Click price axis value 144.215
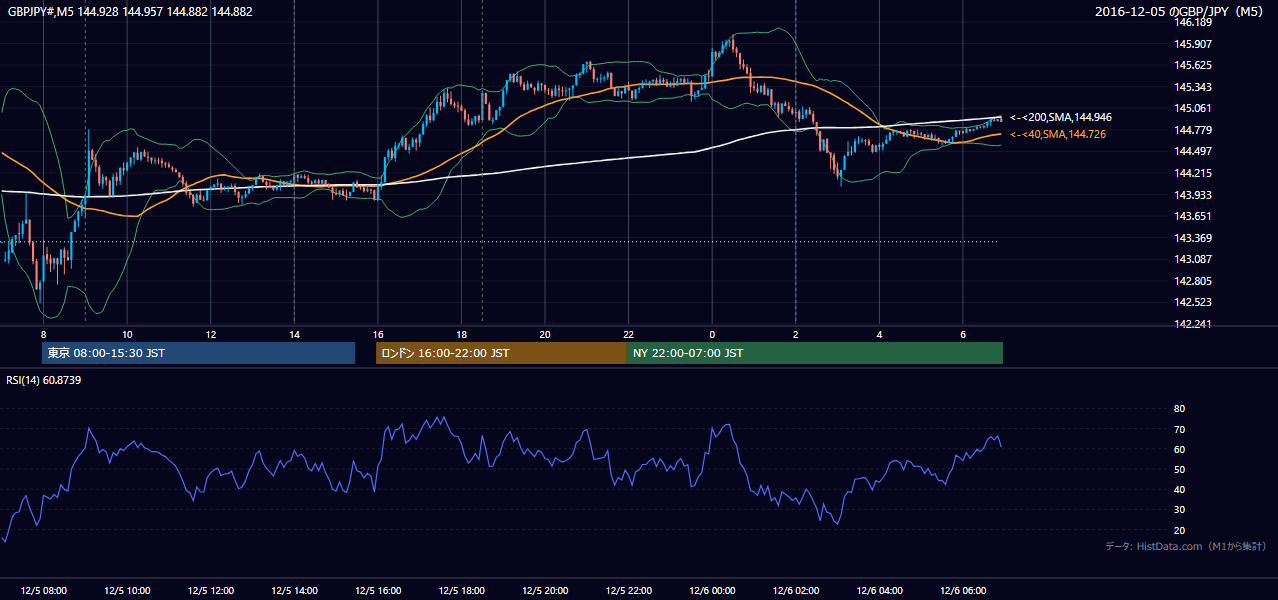 click(x=1192, y=173)
